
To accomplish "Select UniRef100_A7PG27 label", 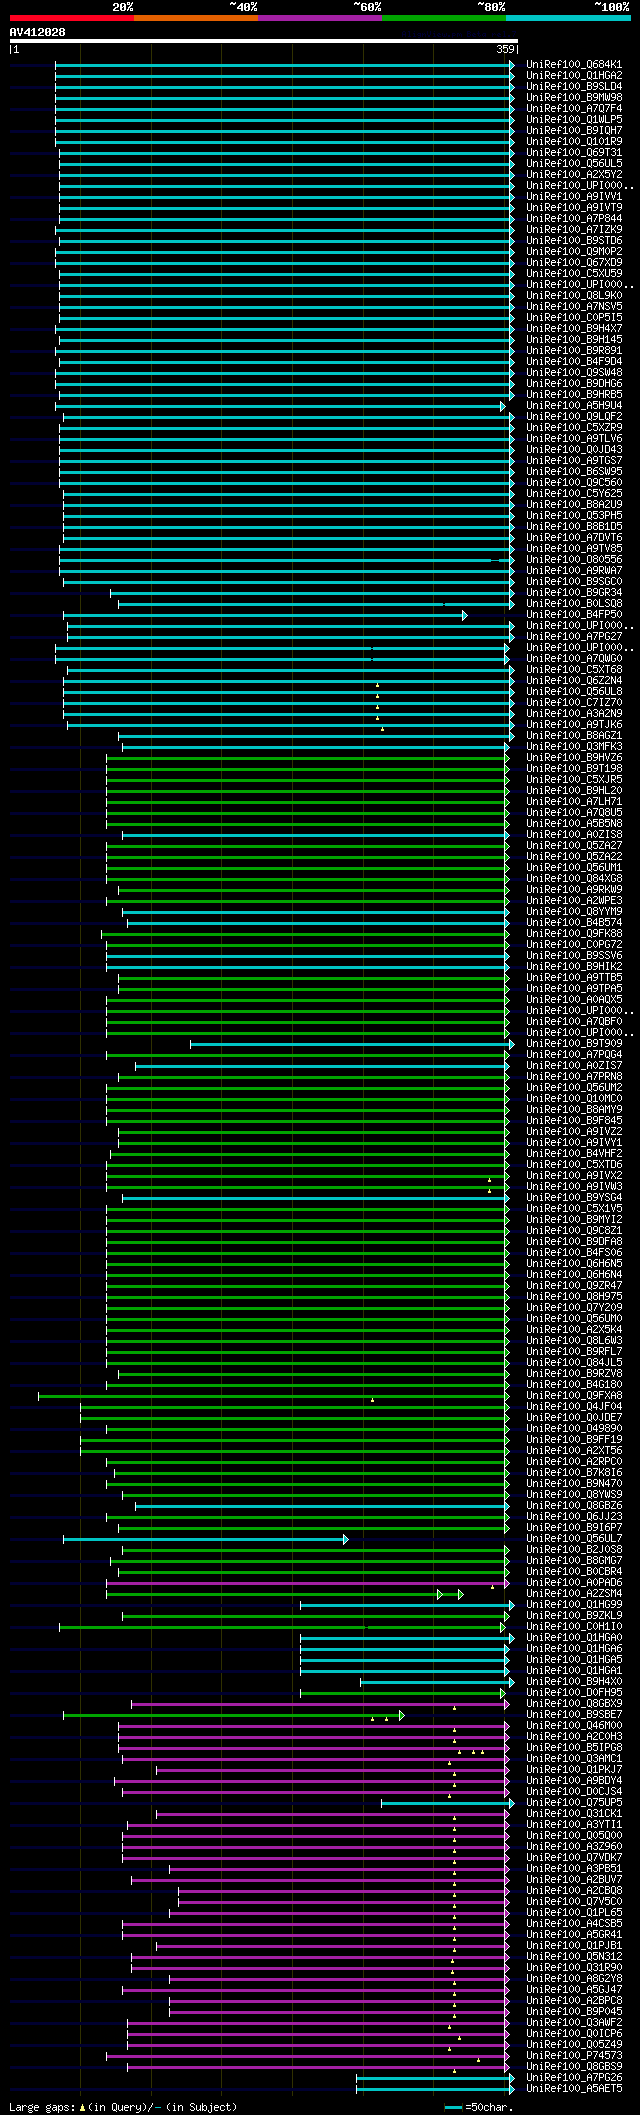I will pos(574,636).
